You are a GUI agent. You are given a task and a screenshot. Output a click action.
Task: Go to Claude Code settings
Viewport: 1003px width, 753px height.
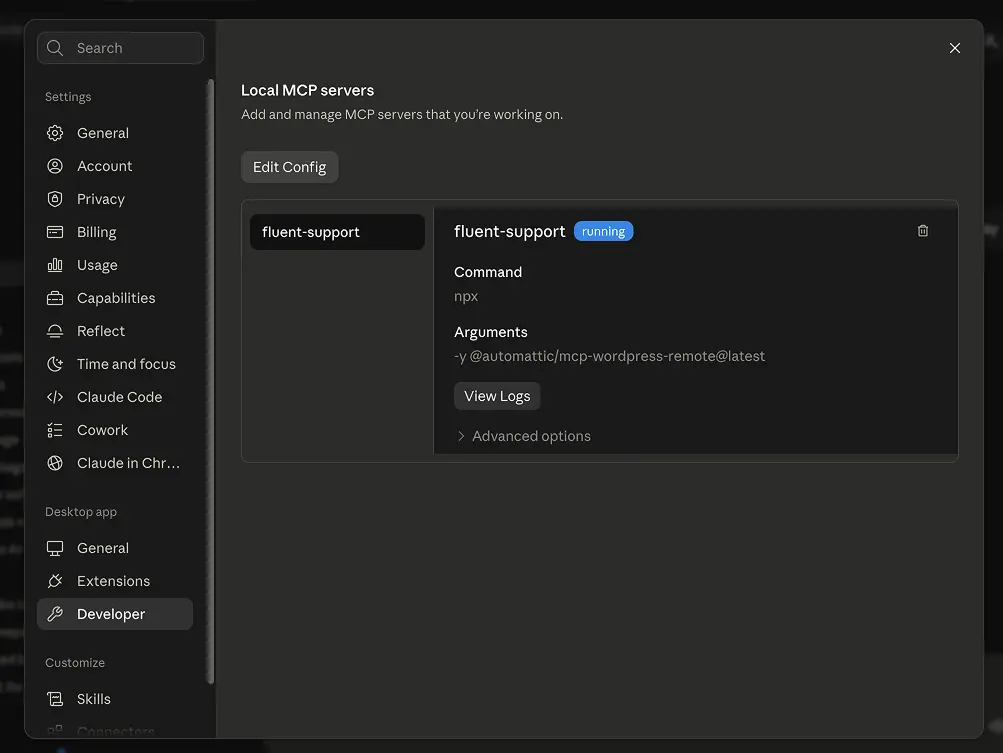115,397
